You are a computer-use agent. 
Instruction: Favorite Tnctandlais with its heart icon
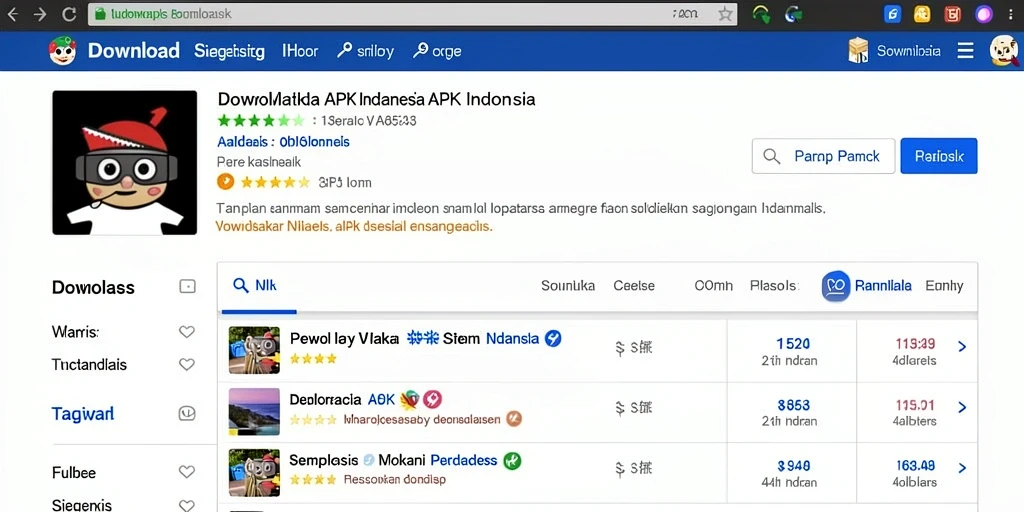(x=187, y=364)
